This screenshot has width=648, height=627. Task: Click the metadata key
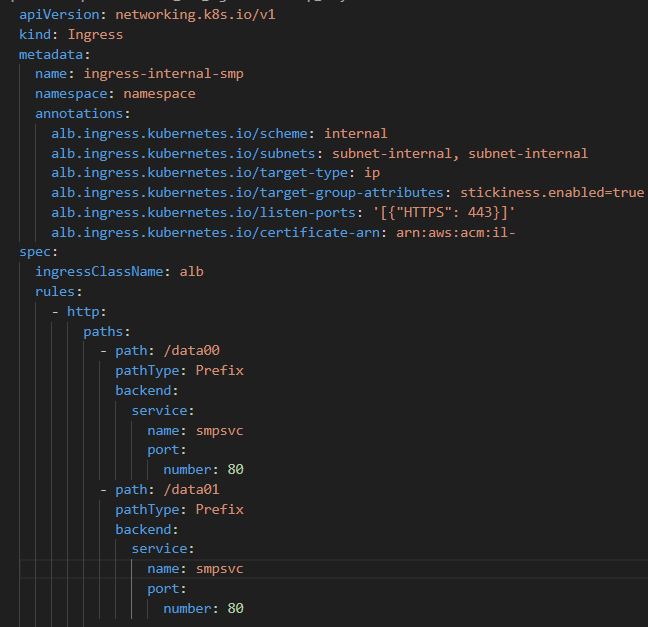[51, 55]
